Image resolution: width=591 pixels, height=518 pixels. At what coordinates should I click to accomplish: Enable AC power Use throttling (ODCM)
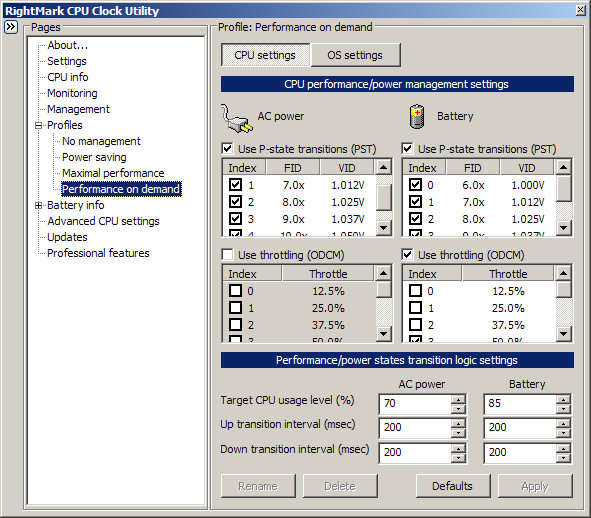click(x=227, y=255)
